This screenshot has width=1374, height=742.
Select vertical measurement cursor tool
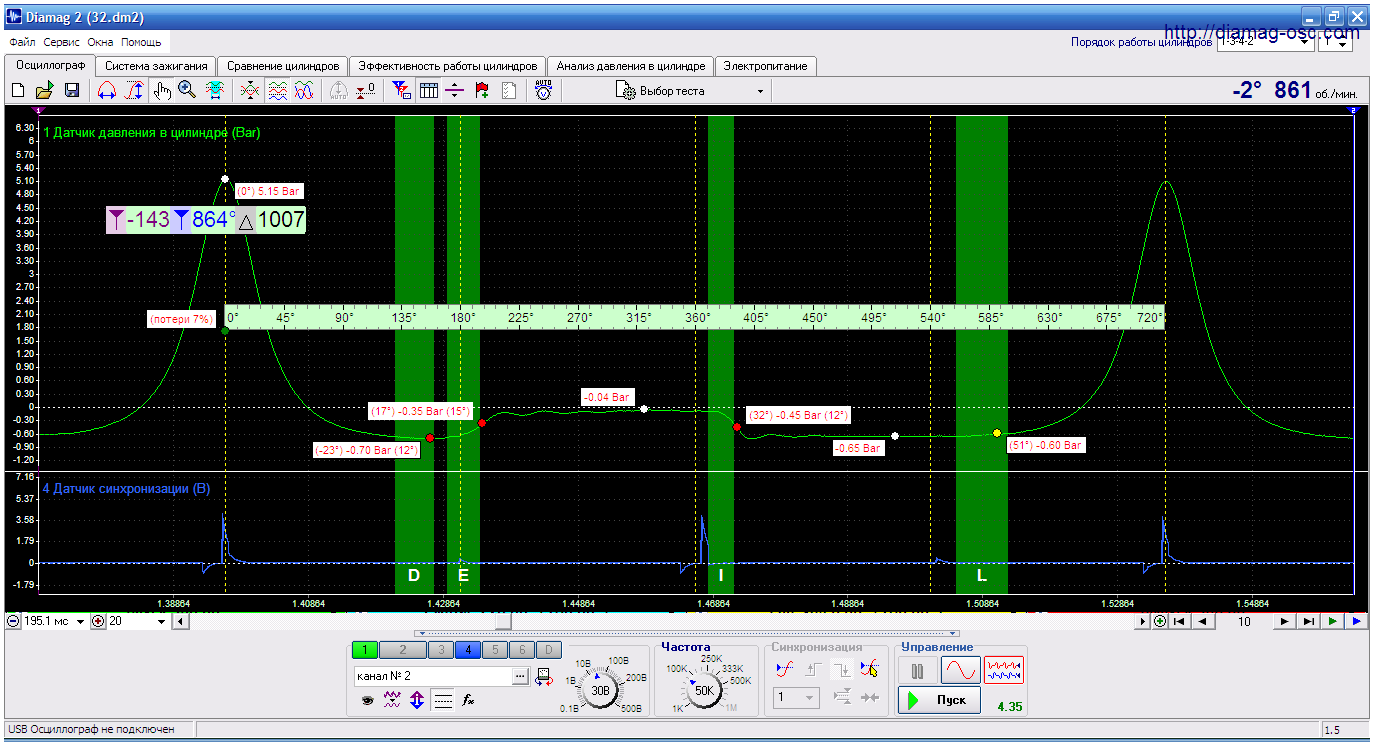tap(134, 90)
